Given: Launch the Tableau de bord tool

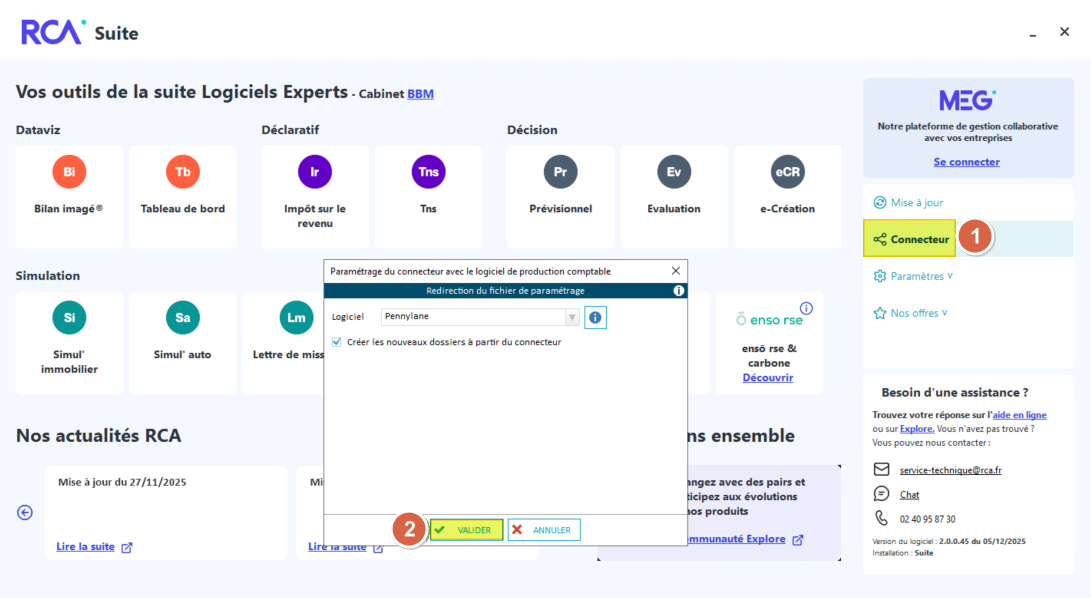Looking at the screenshot, I should [x=183, y=172].
